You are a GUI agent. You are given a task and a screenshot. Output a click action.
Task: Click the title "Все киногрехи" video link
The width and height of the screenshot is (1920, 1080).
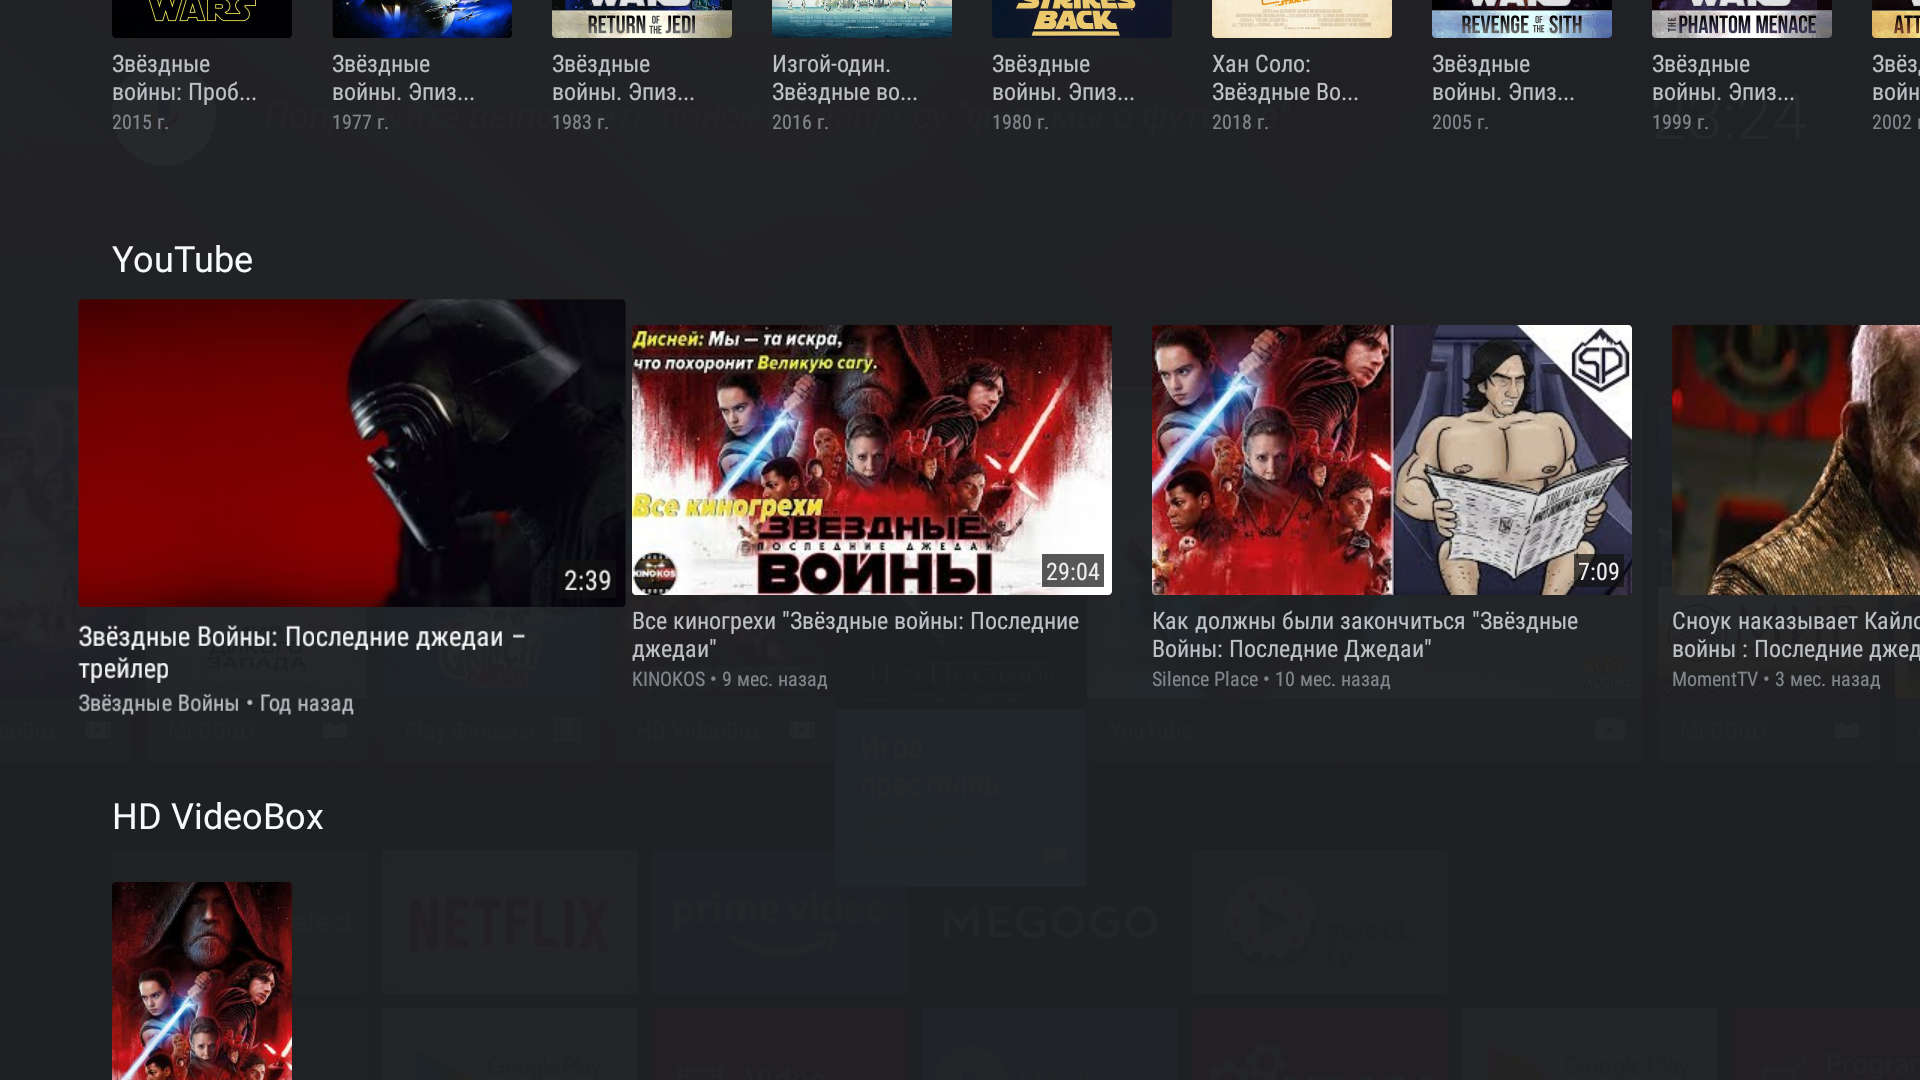(x=855, y=635)
